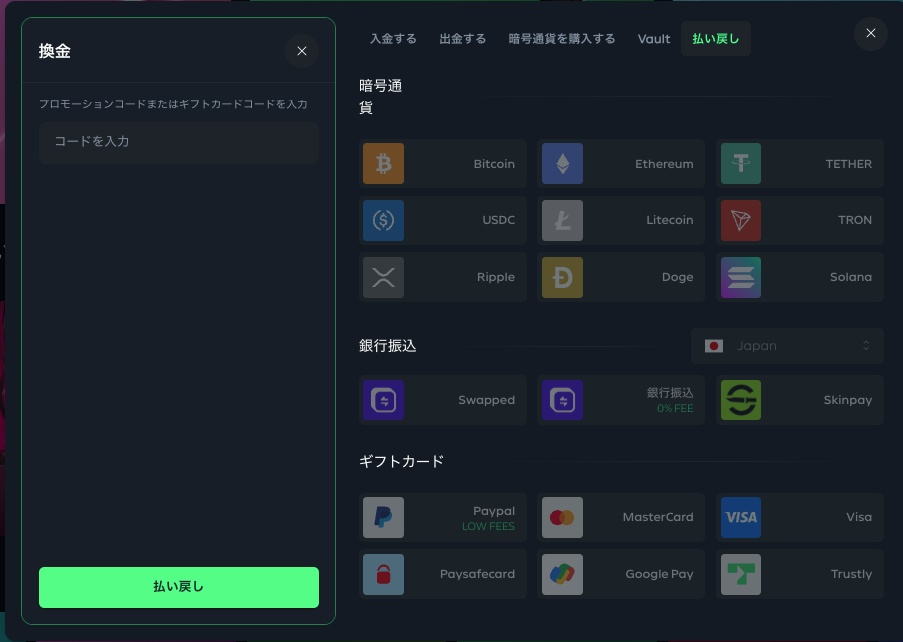Choose the Swapped label
This screenshot has width=903, height=642.
486,400
